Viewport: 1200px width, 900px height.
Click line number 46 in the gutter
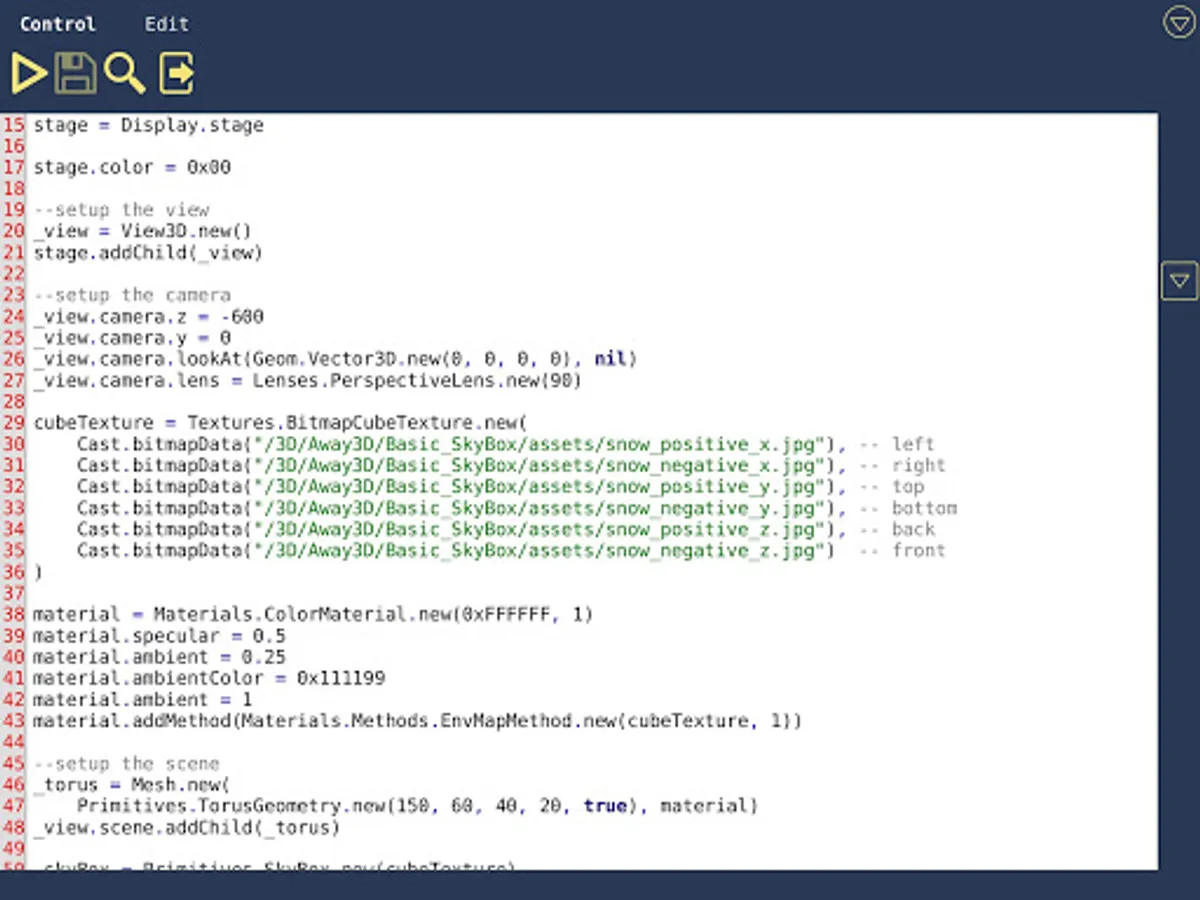tap(13, 785)
